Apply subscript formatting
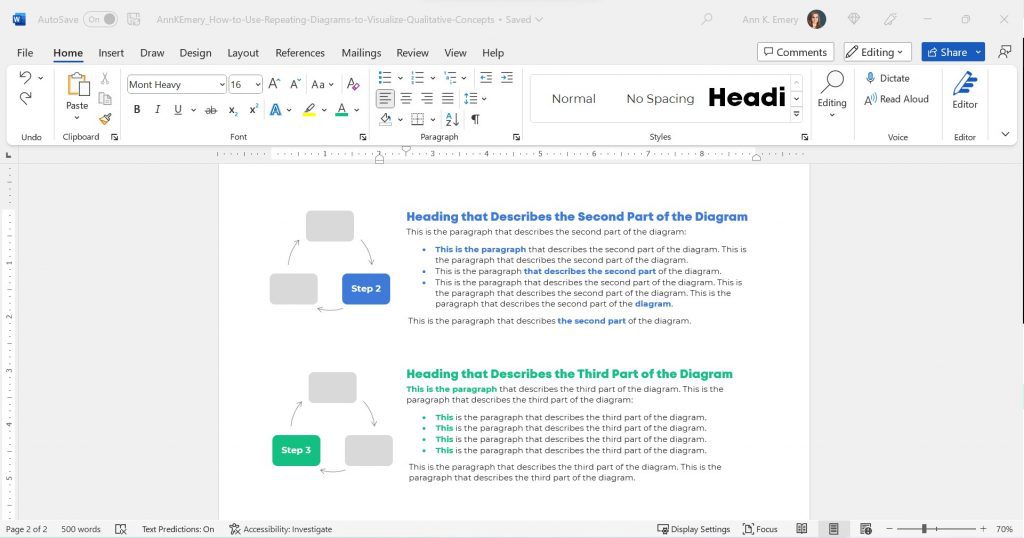Viewport: 1024px width, 538px height. pos(232,110)
